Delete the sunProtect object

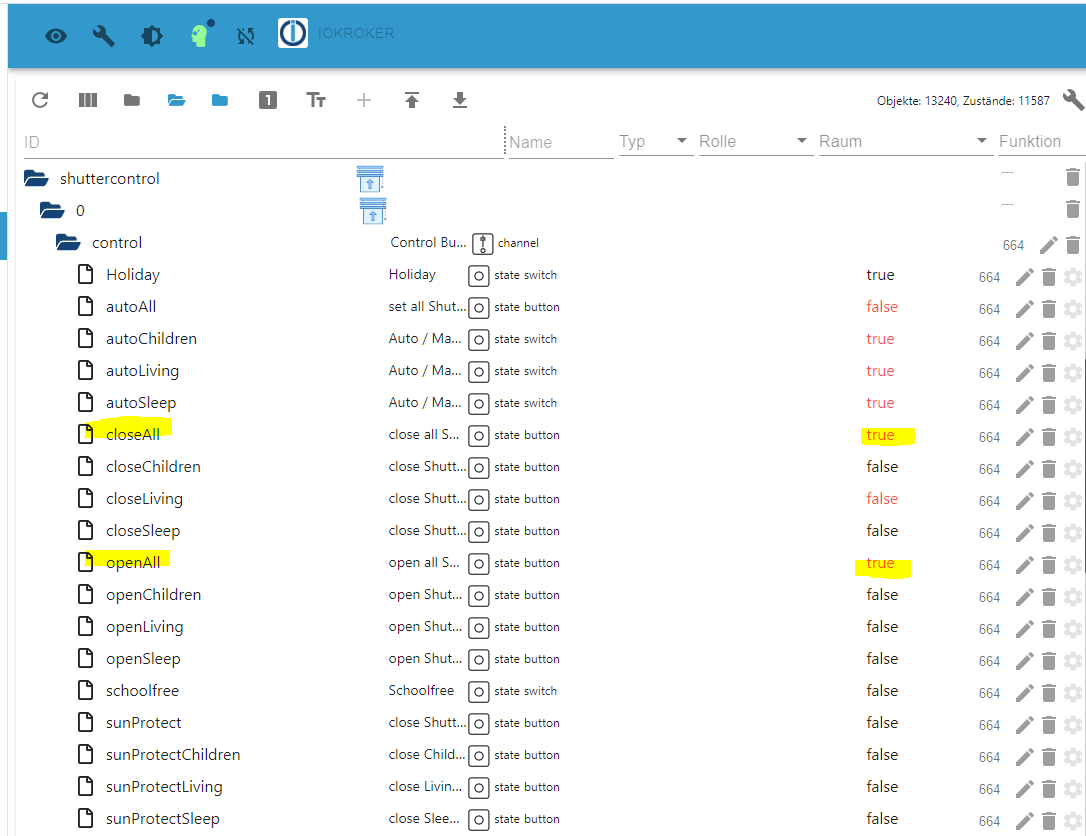1049,725
